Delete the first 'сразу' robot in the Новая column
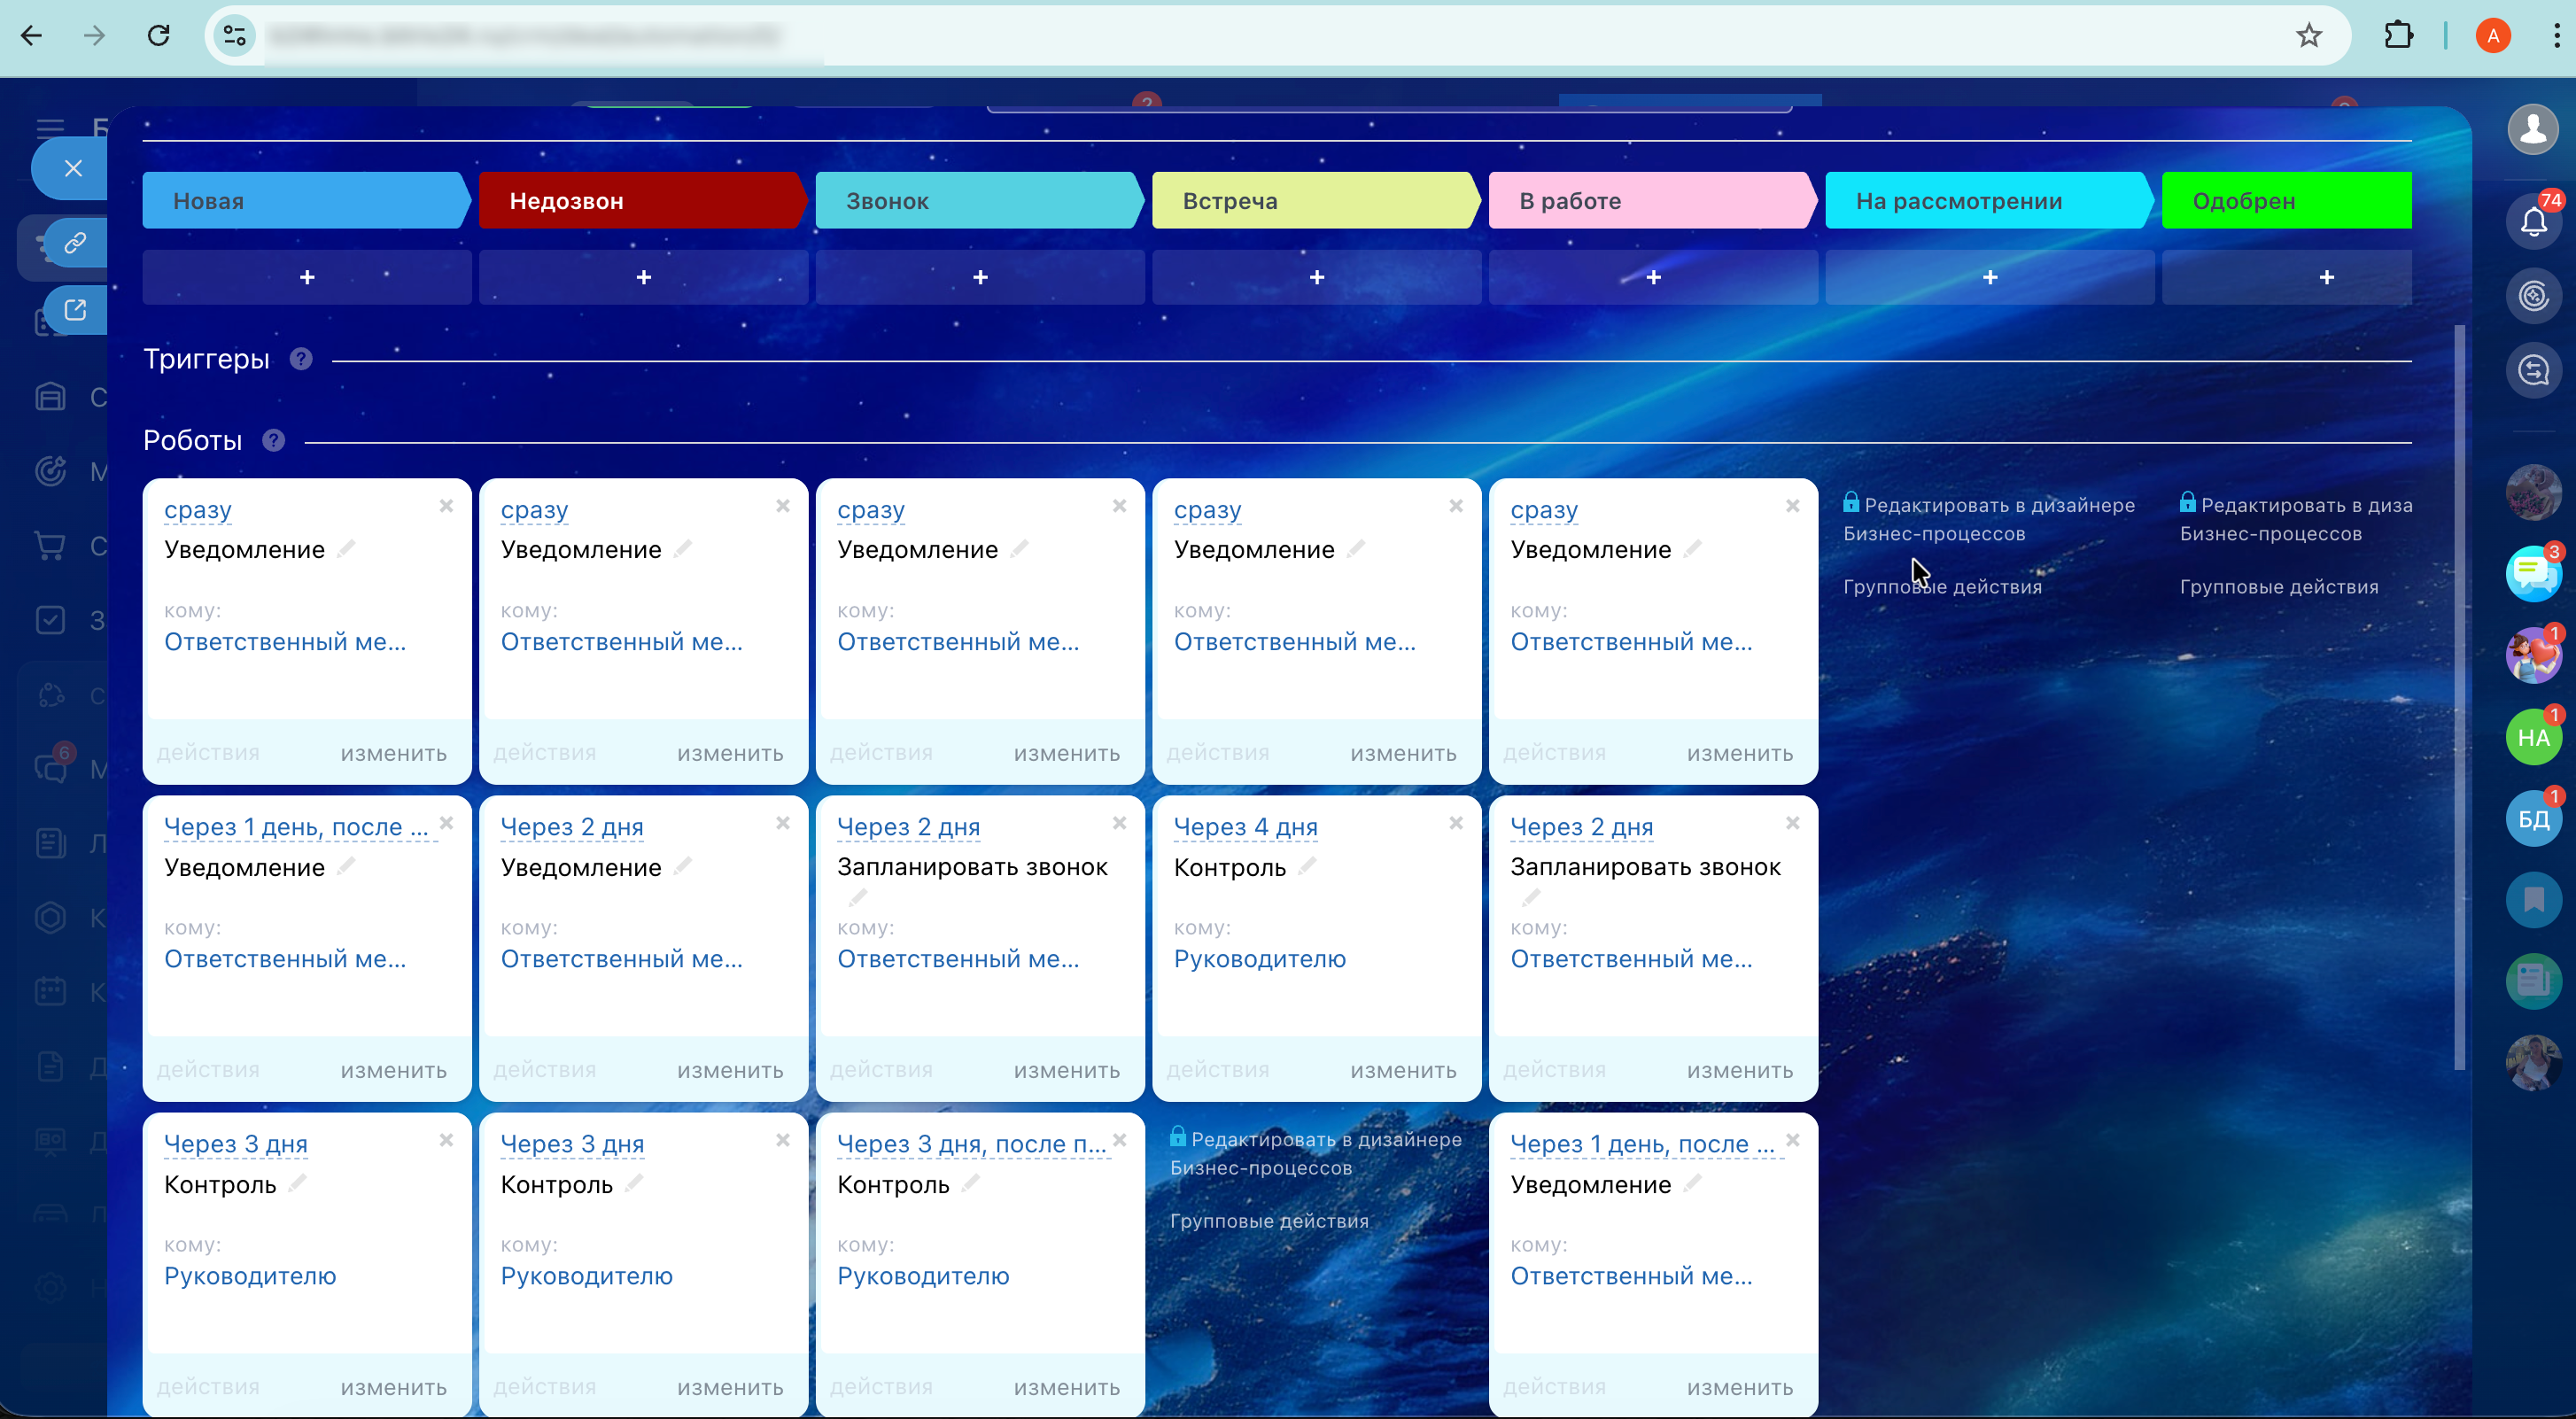Image resolution: width=2576 pixels, height=1419 pixels. (446, 506)
